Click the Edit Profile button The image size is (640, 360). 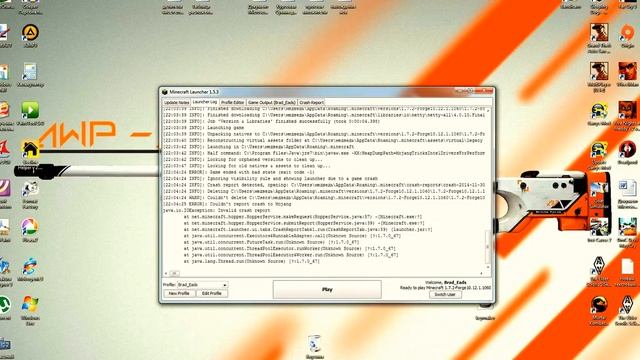212,293
